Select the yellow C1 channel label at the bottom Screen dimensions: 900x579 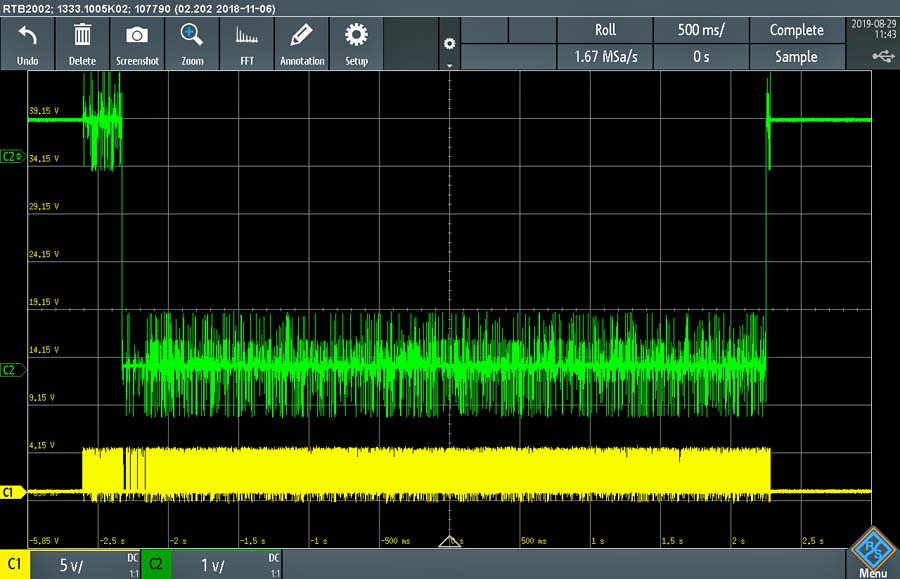[x=14, y=564]
